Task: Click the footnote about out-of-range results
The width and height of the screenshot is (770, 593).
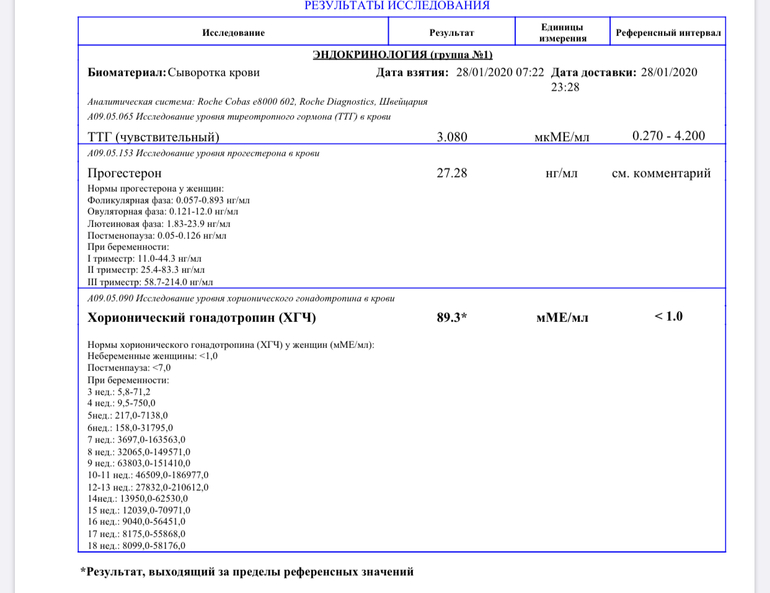Action: (247, 572)
